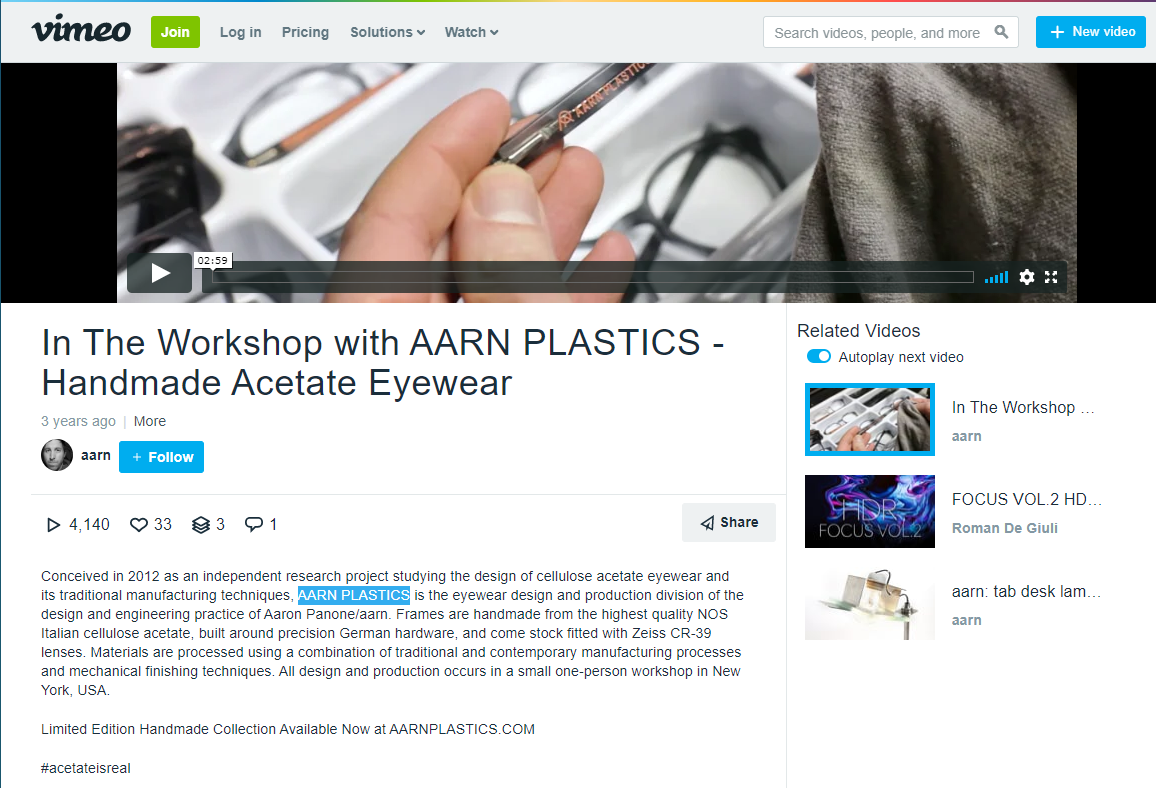Viewport: 1156px width, 788px height.
Task: Open comments via speech bubble icon
Action: (254, 524)
